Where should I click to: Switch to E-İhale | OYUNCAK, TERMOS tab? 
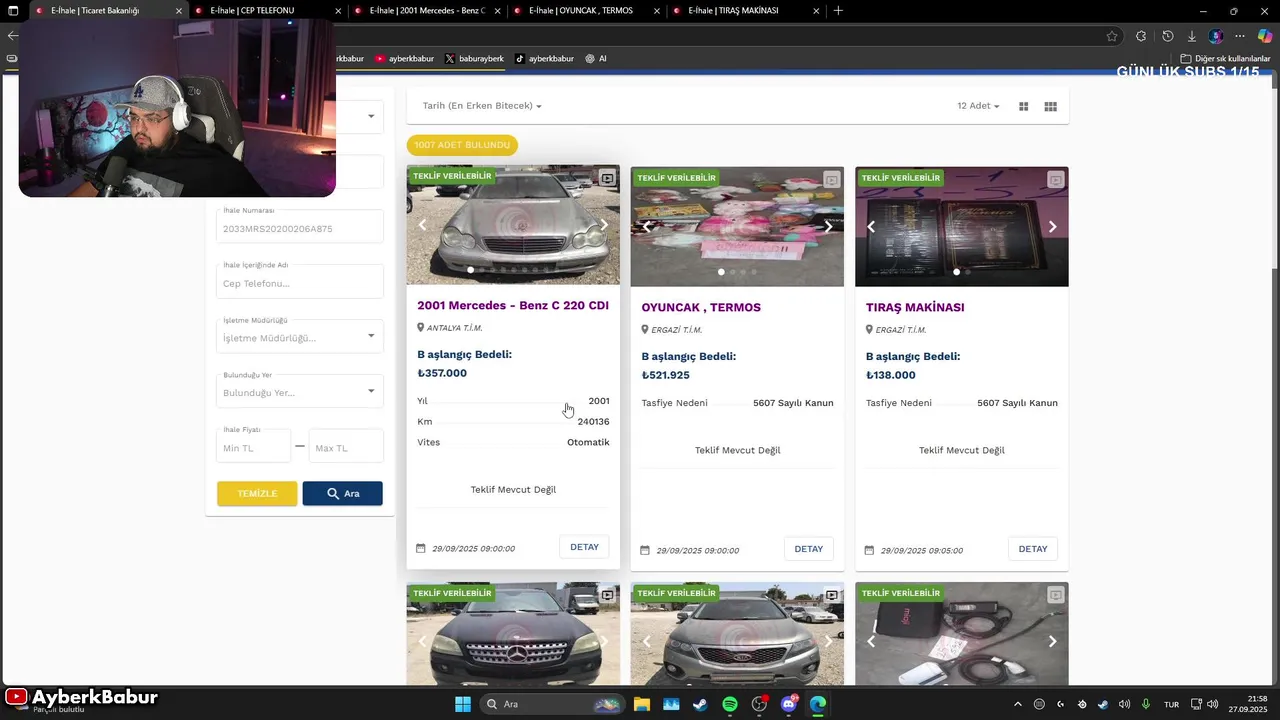pyautogui.click(x=588, y=11)
